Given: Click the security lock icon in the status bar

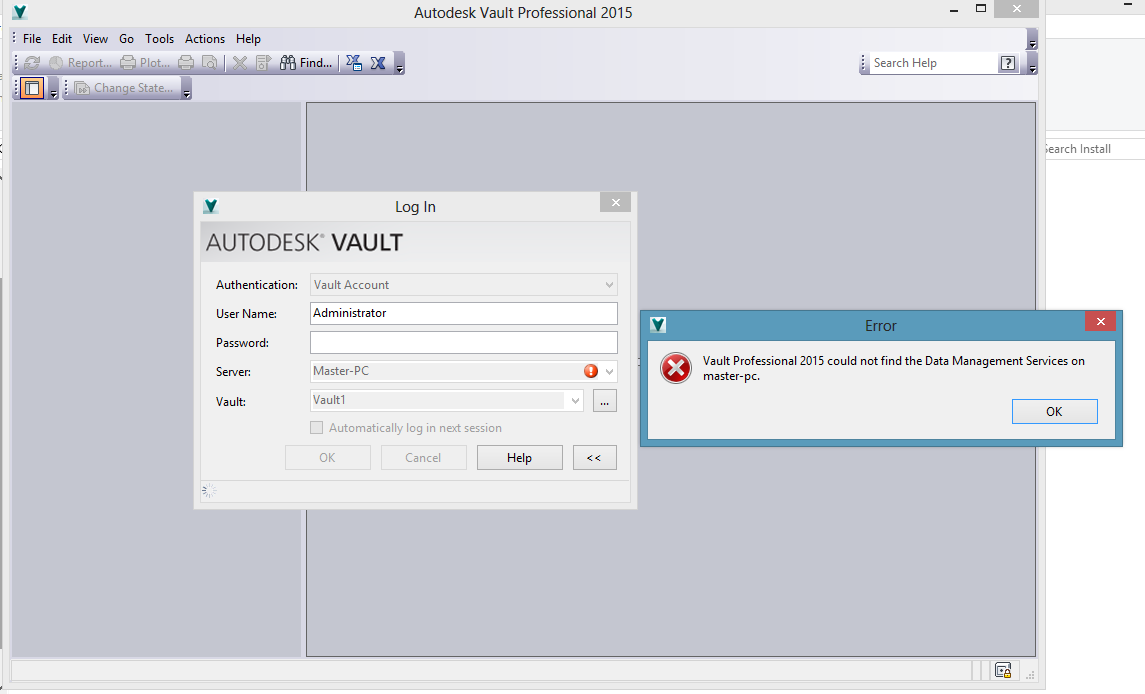Looking at the screenshot, I should (x=1003, y=670).
